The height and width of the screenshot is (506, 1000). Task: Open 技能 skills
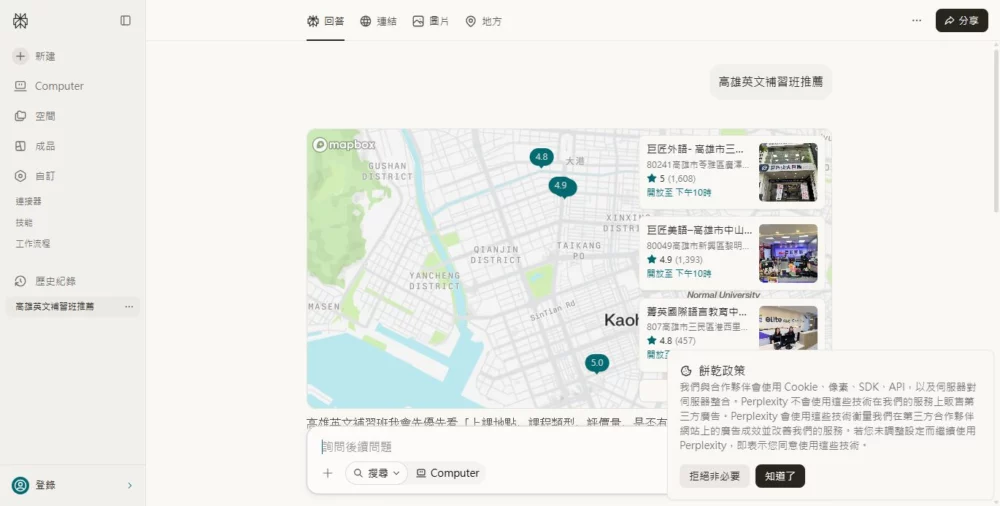pos(24,223)
